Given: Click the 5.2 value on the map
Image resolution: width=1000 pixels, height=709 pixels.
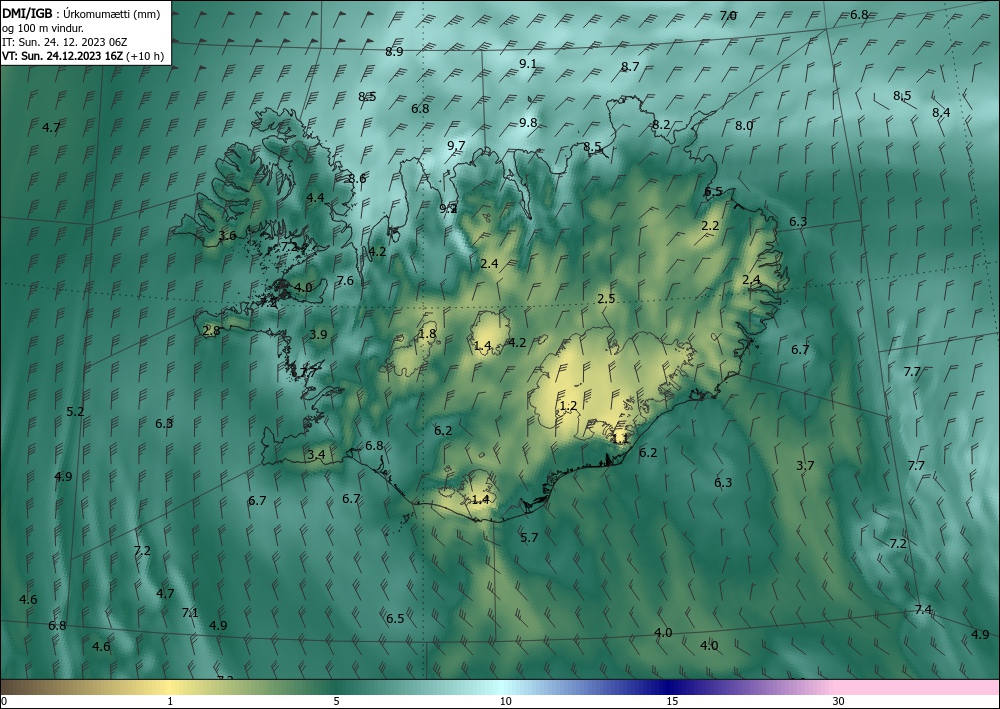Looking at the screenshot, I should pos(75,412).
